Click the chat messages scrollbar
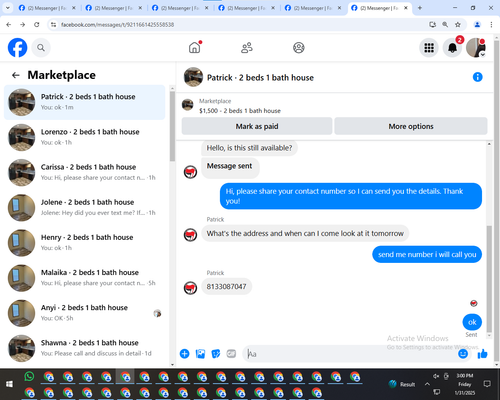The image size is (500, 400). [x=489, y=279]
